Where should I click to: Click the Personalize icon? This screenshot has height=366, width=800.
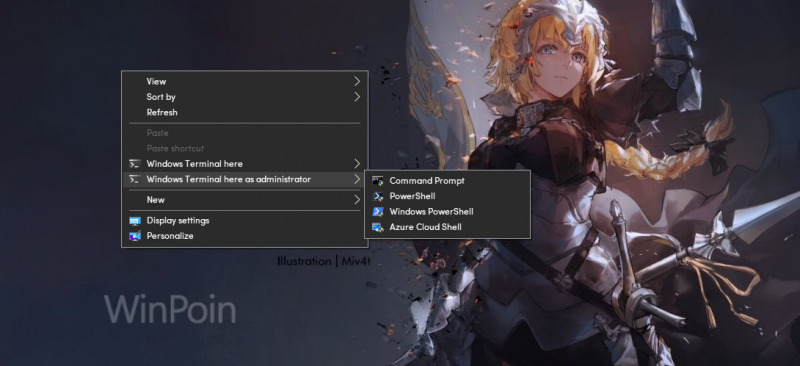point(135,236)
